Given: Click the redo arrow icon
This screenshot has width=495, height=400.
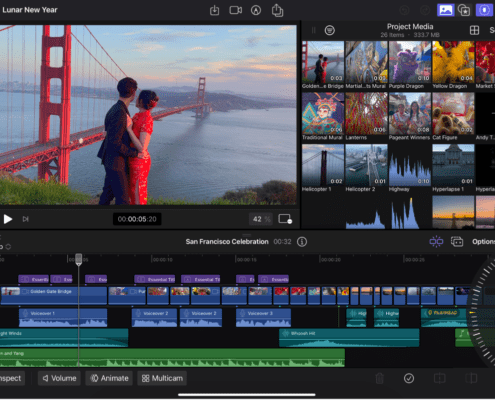Looking at the screenshot, I should click(x=425, y=10).
